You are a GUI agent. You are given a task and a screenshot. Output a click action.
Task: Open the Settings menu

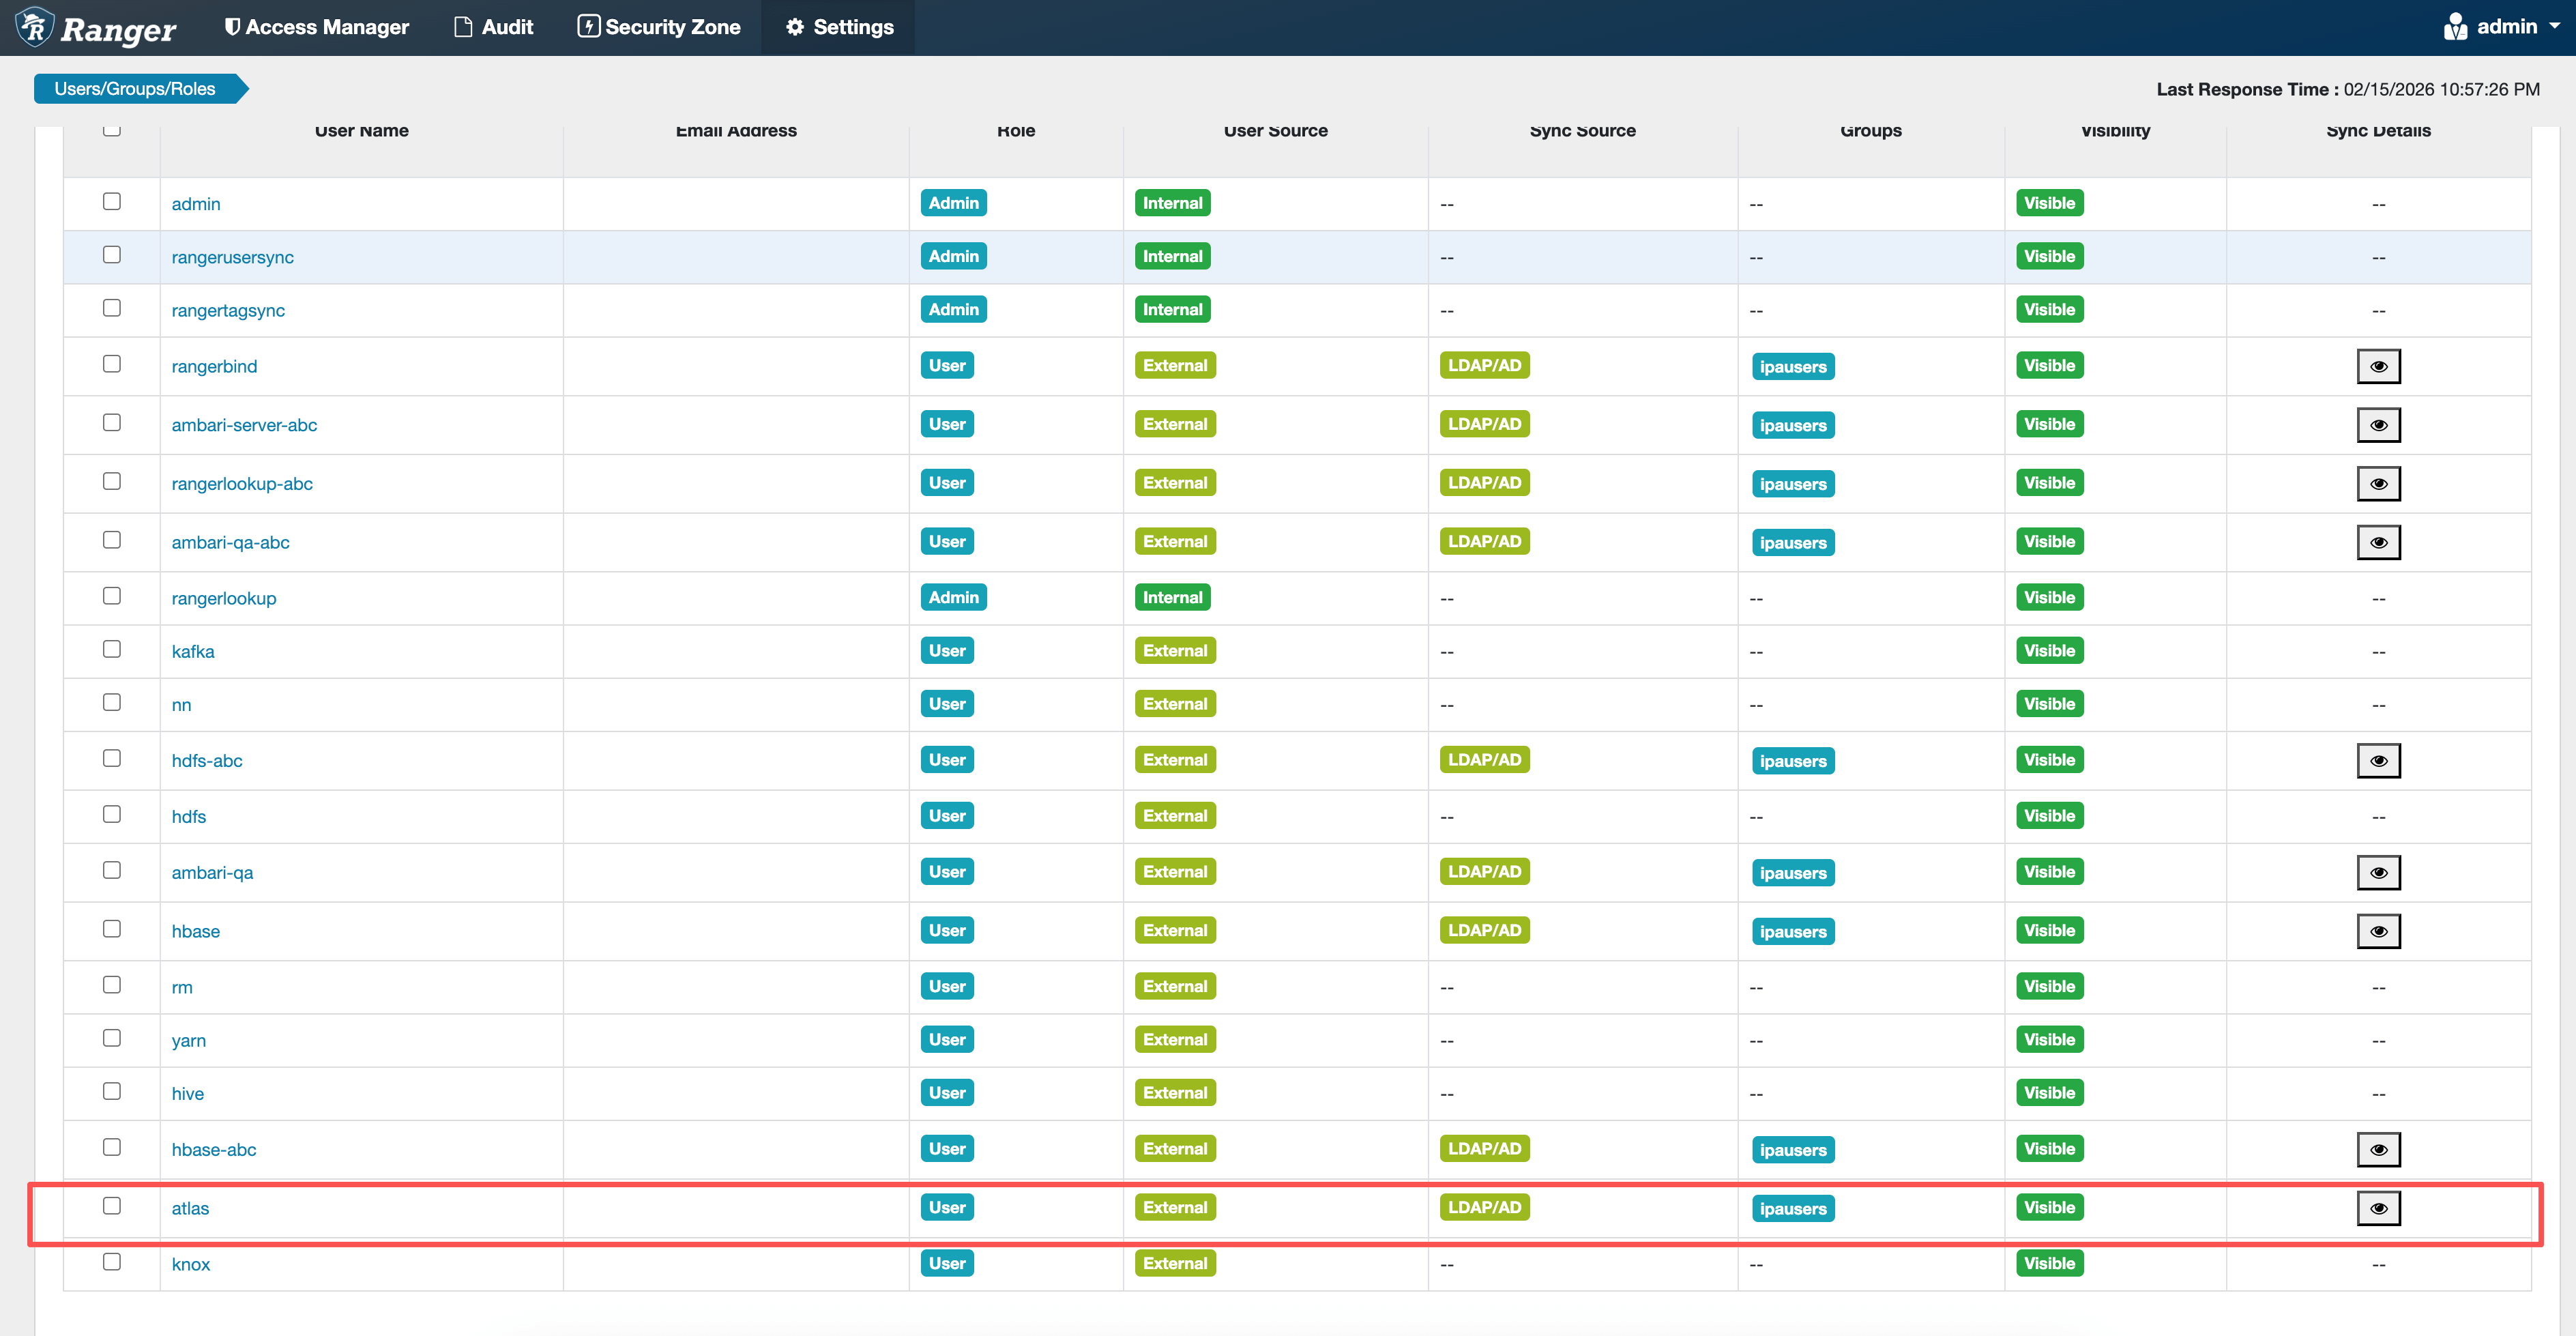point(839,27)
